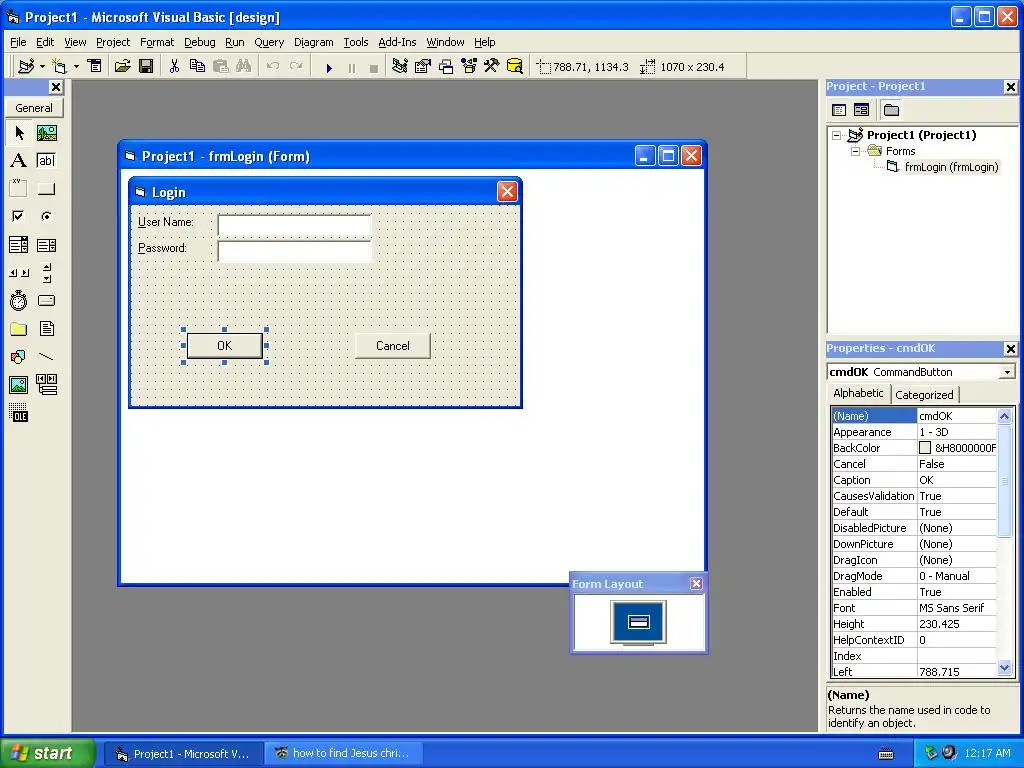Open the Form Layout Window toolbar icon
The width and height of the screenshot is (1024, 768).
[x=446, y=66]
